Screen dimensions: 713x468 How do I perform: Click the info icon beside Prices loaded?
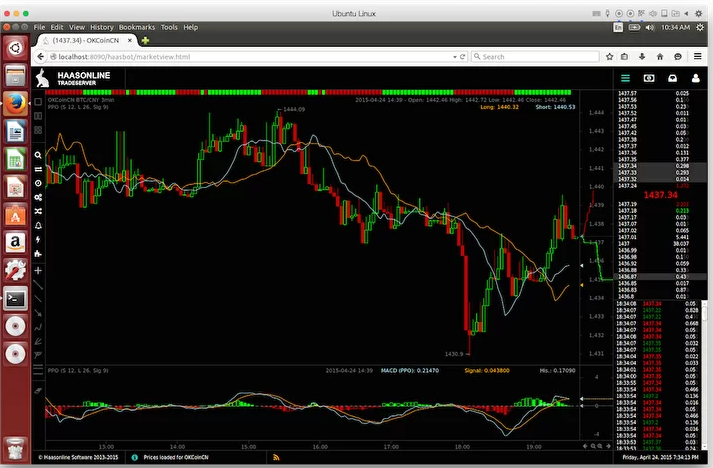[x=135, y=457]
